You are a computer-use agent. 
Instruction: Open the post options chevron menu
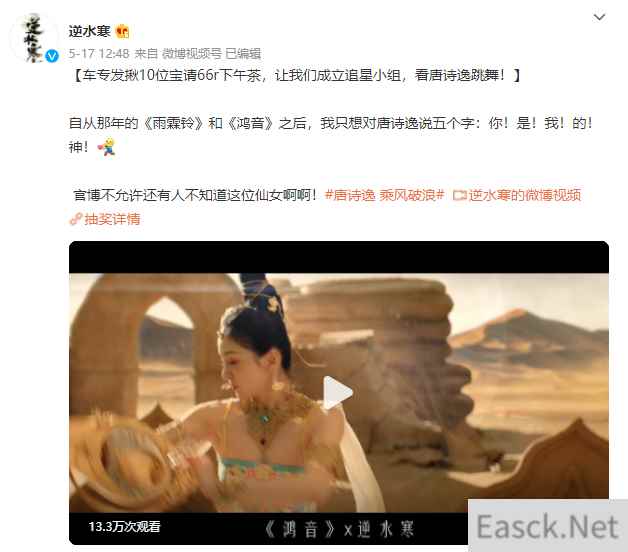click(x=599, y=17)
